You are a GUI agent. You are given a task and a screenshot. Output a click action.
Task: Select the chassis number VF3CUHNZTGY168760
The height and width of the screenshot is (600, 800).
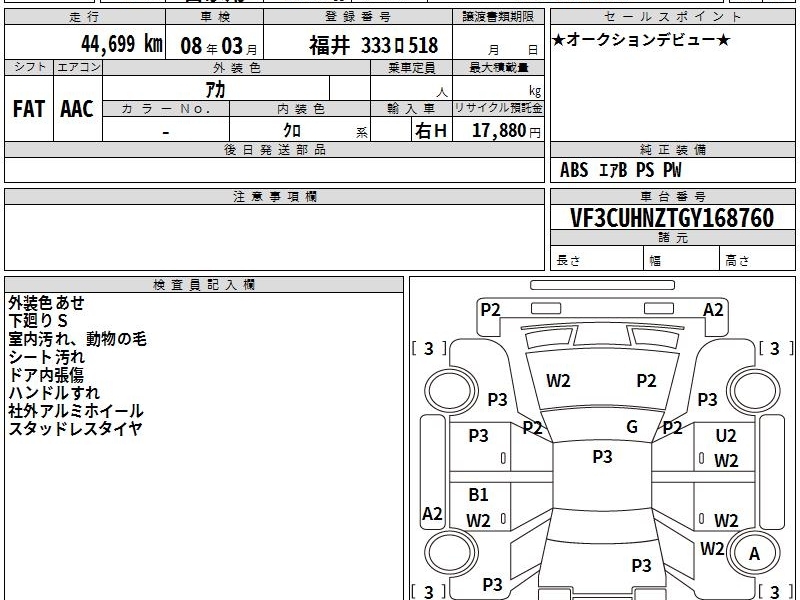pos(672,218)
